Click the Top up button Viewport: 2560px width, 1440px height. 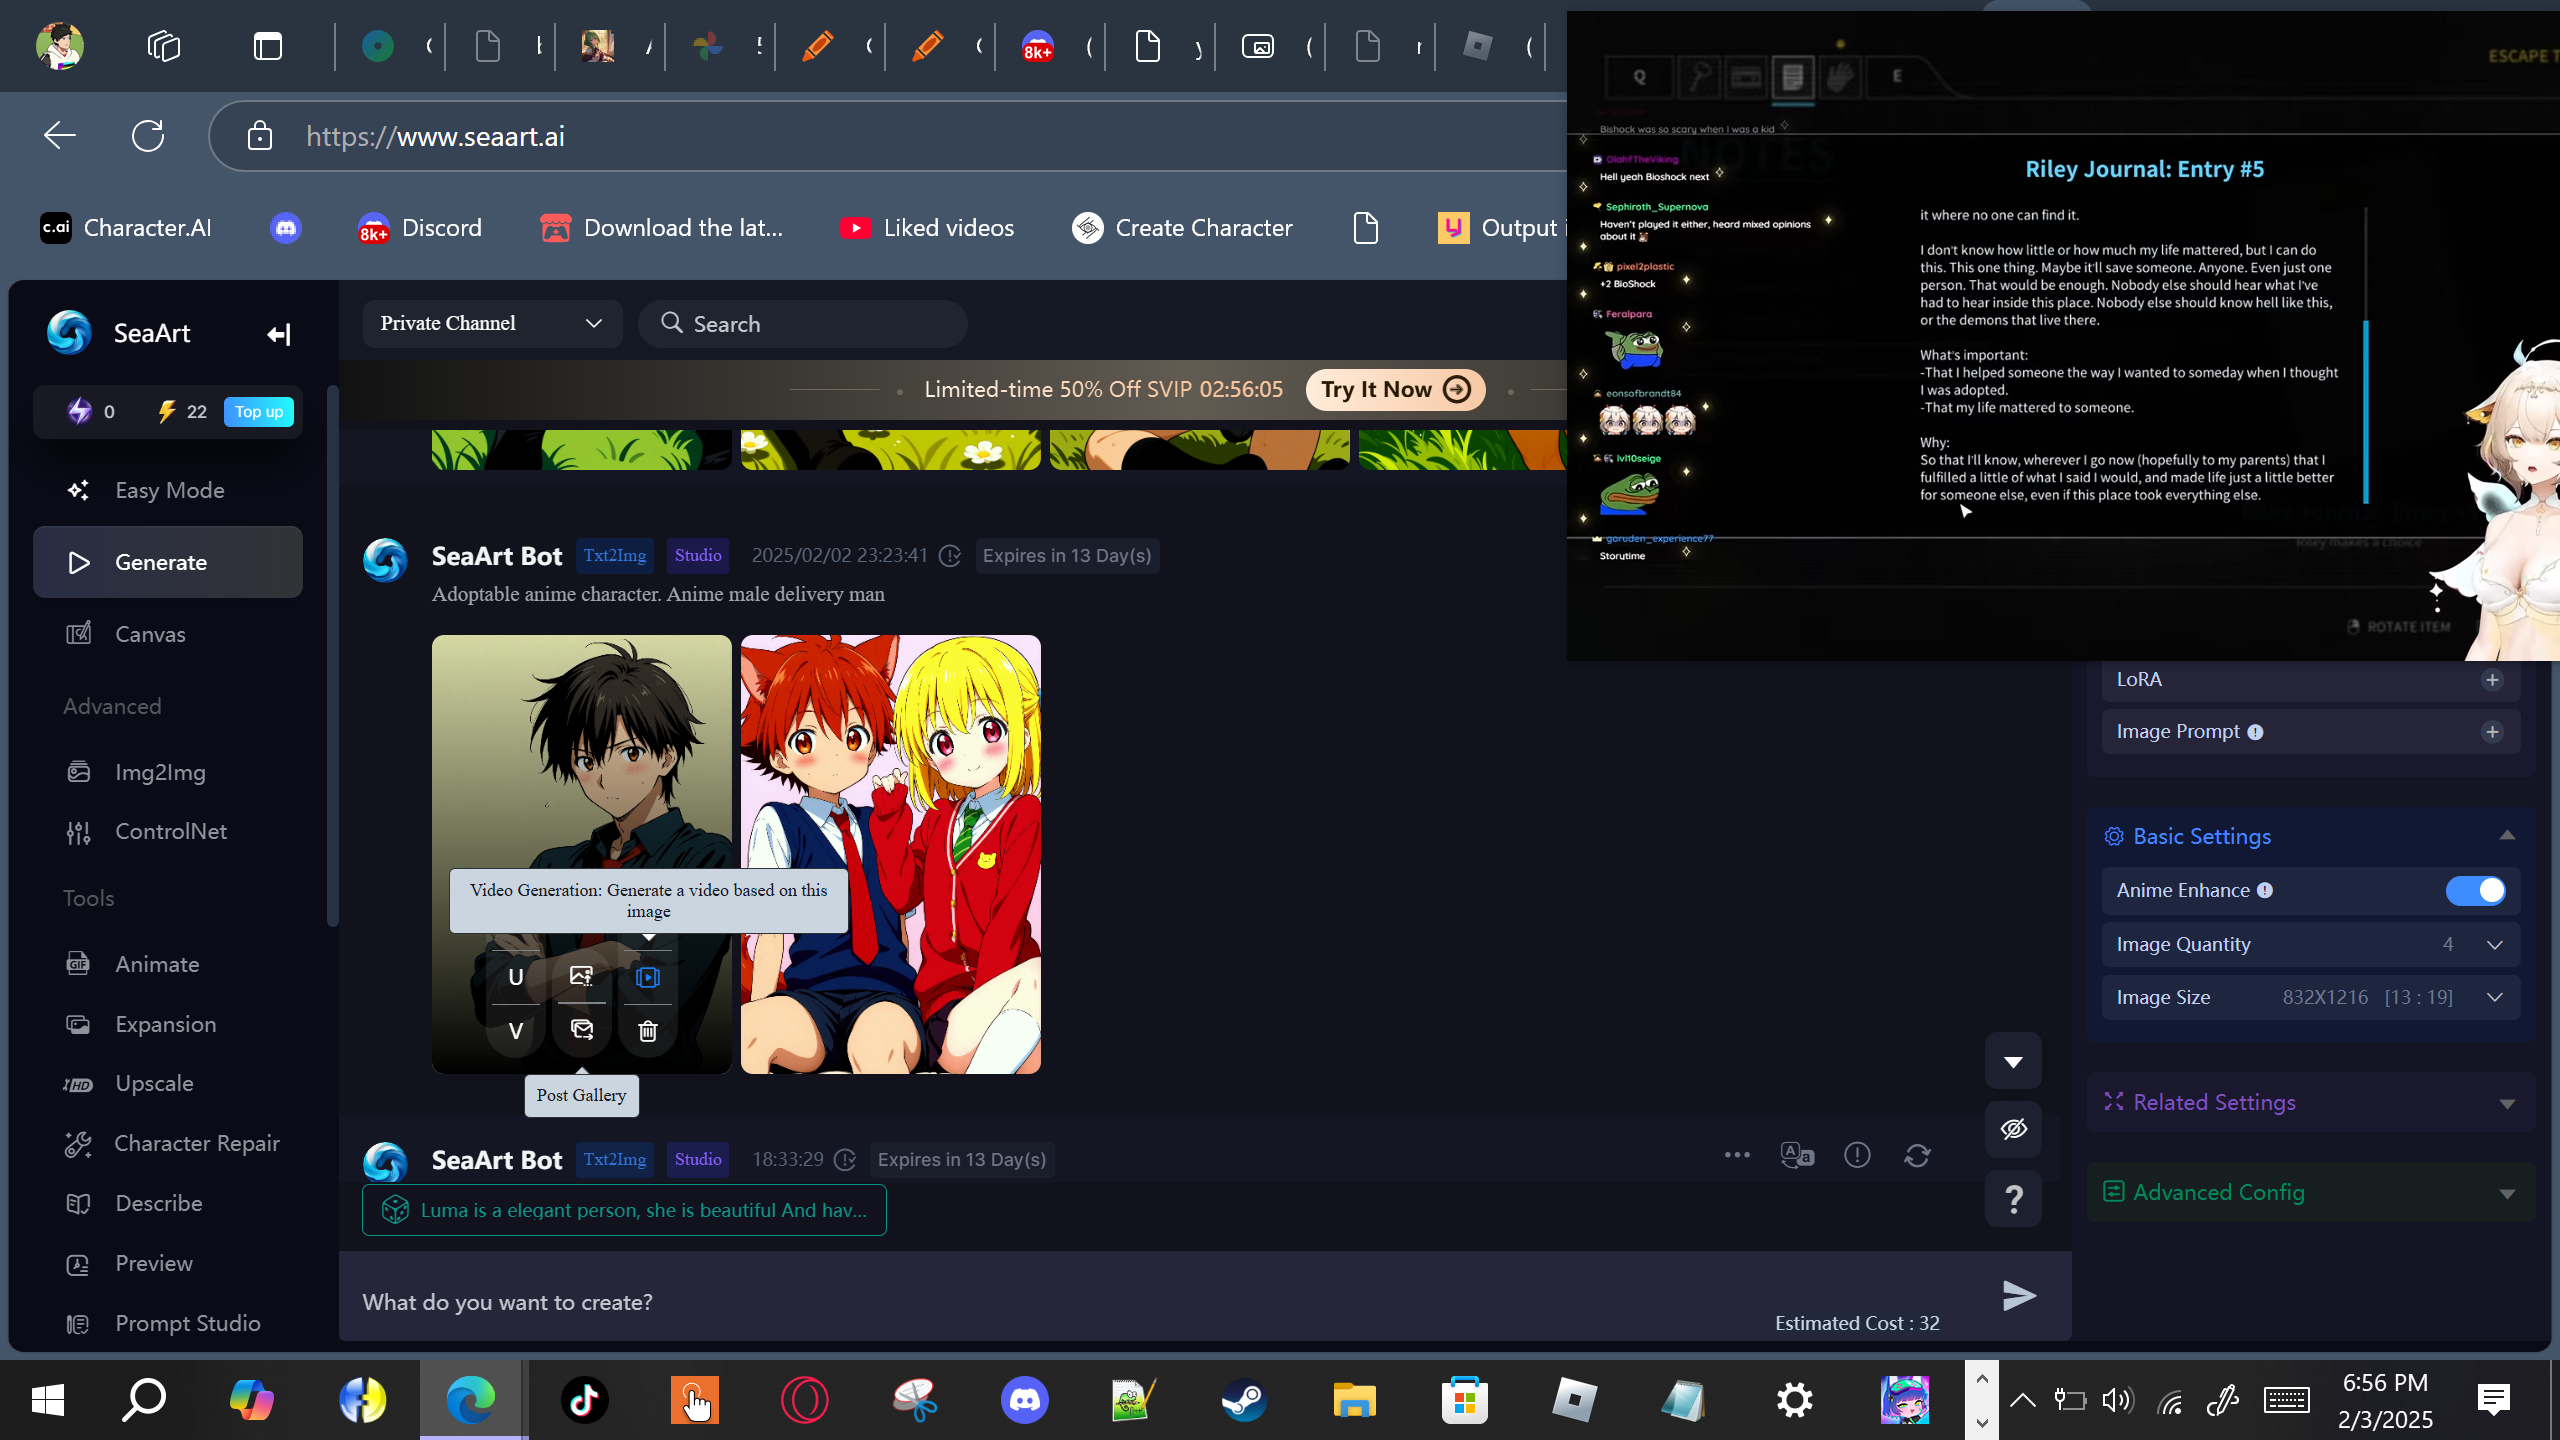tap(259, 412)
